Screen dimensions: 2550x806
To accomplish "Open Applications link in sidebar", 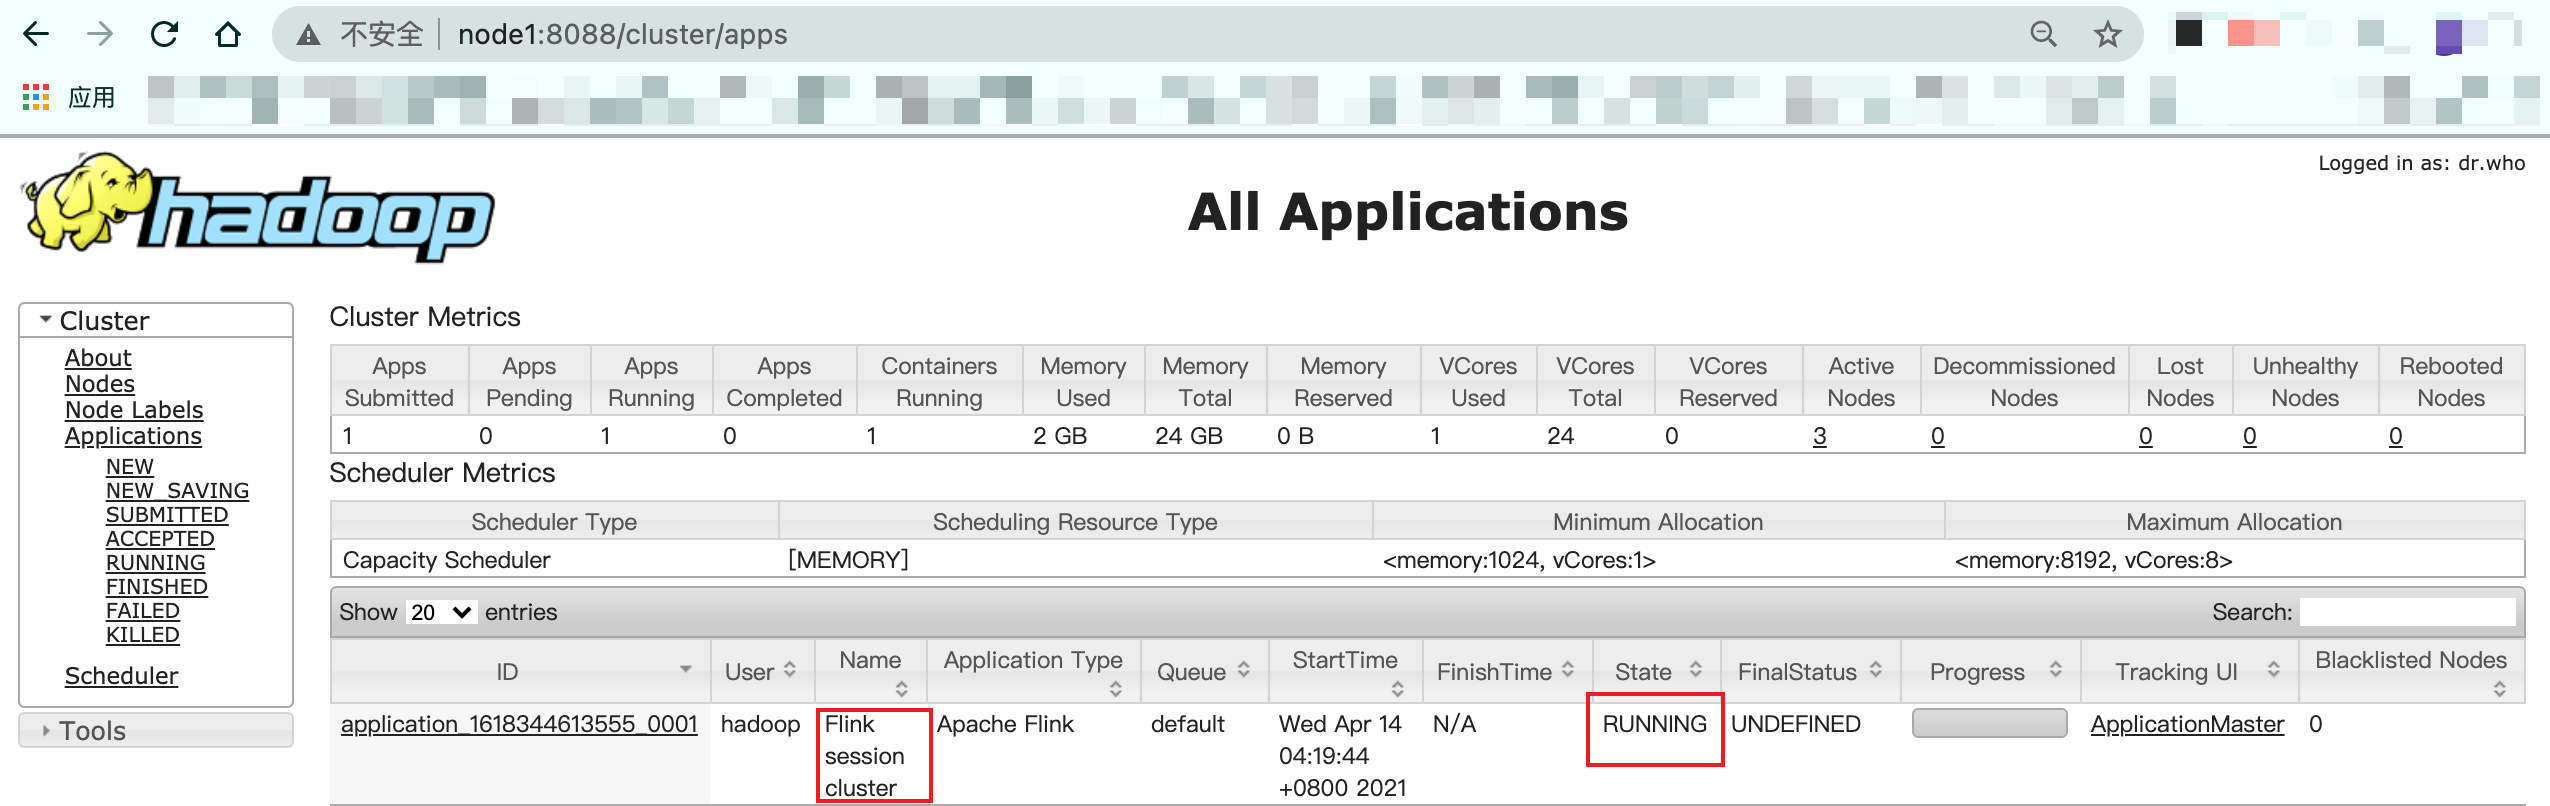I will [x=133, y=436].
